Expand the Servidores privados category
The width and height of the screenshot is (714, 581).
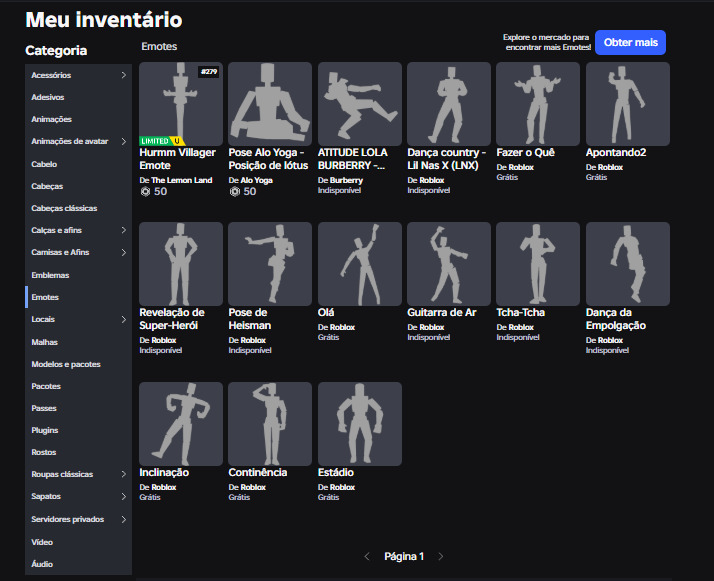click(x=124, y=519)
